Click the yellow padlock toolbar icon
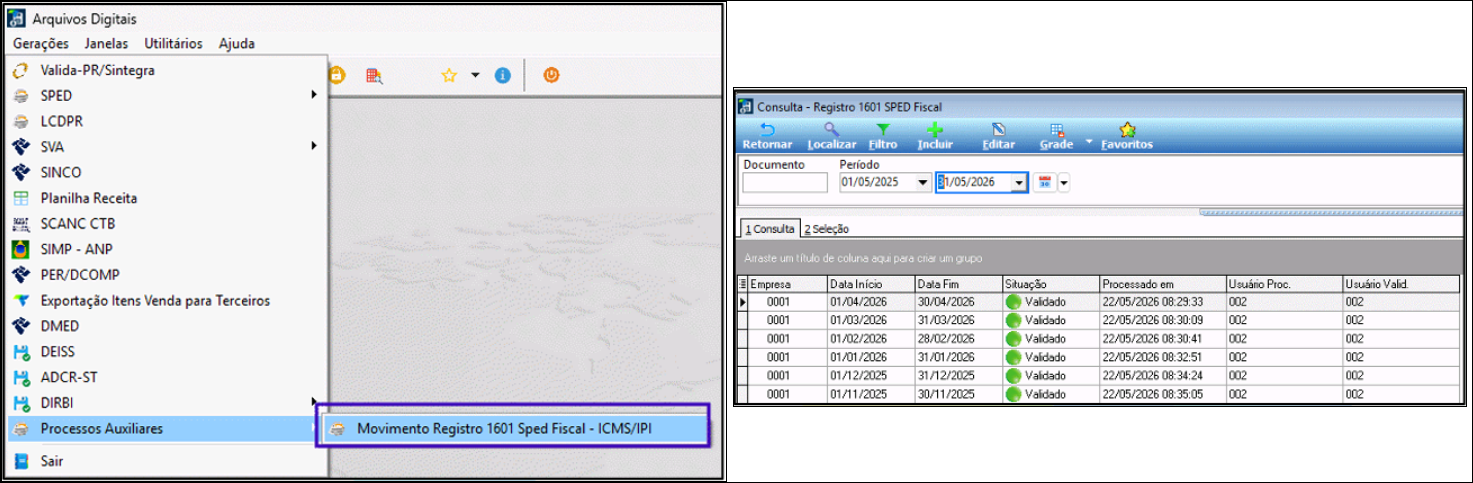Screen dimensions: 1473x483 (x=337, y=75)
